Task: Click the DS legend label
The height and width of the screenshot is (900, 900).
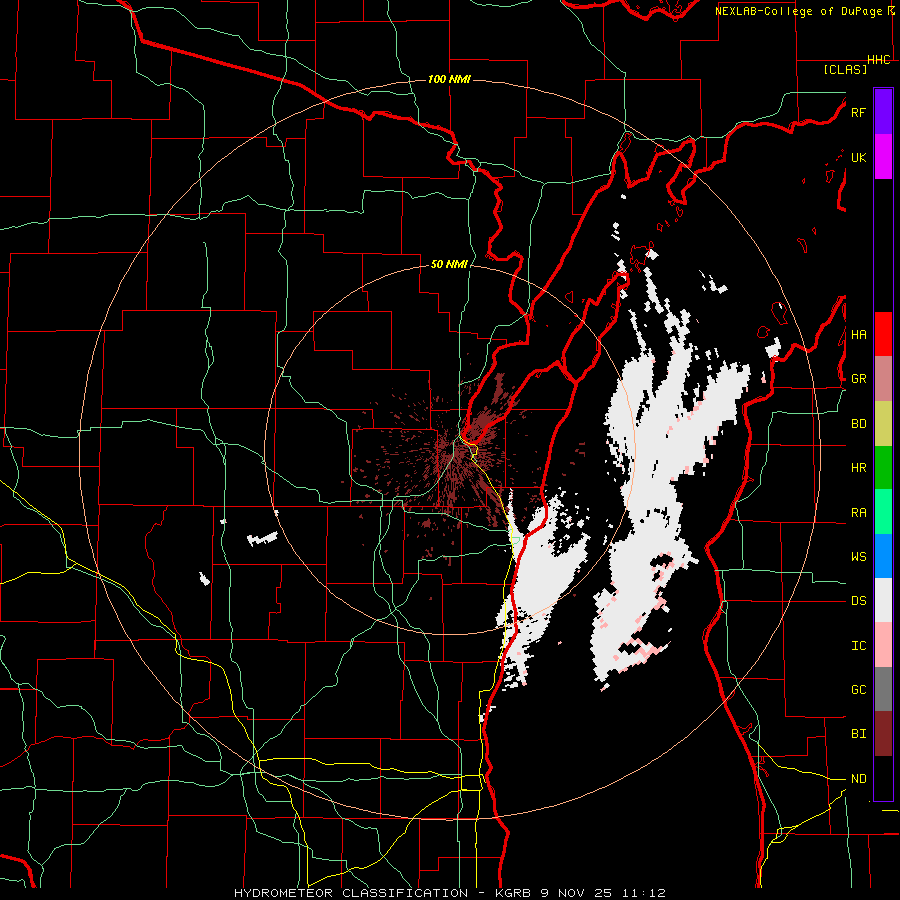Action: pyautogui.click(x=858, y=601)
